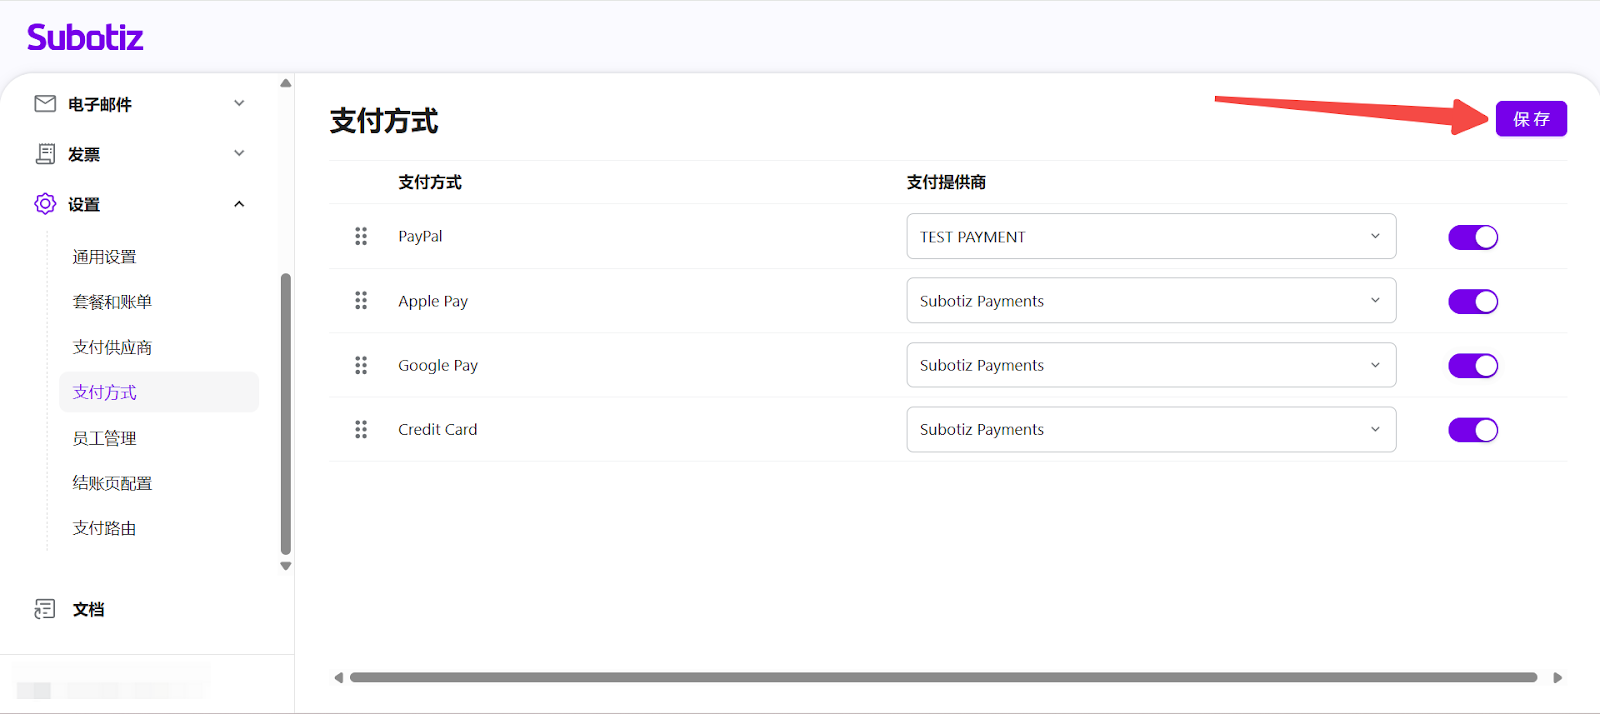Click the document icon beside 文档
Image resolution: width=1600 pixels, height=714 pixels.
click(45, 609)
